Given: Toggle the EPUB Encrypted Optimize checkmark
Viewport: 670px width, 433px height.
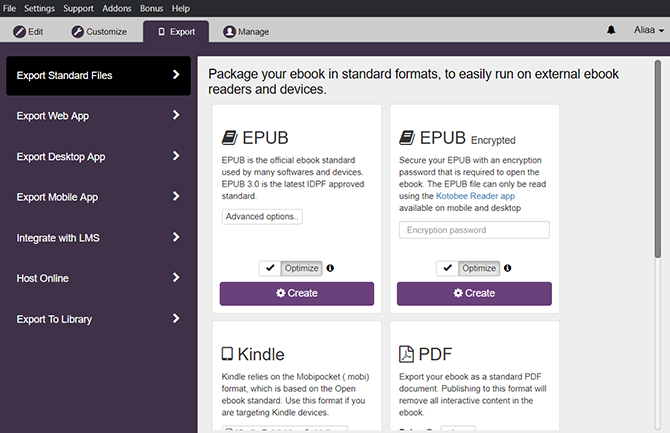Looking at the screenshot, I should [x=448, y=268].
